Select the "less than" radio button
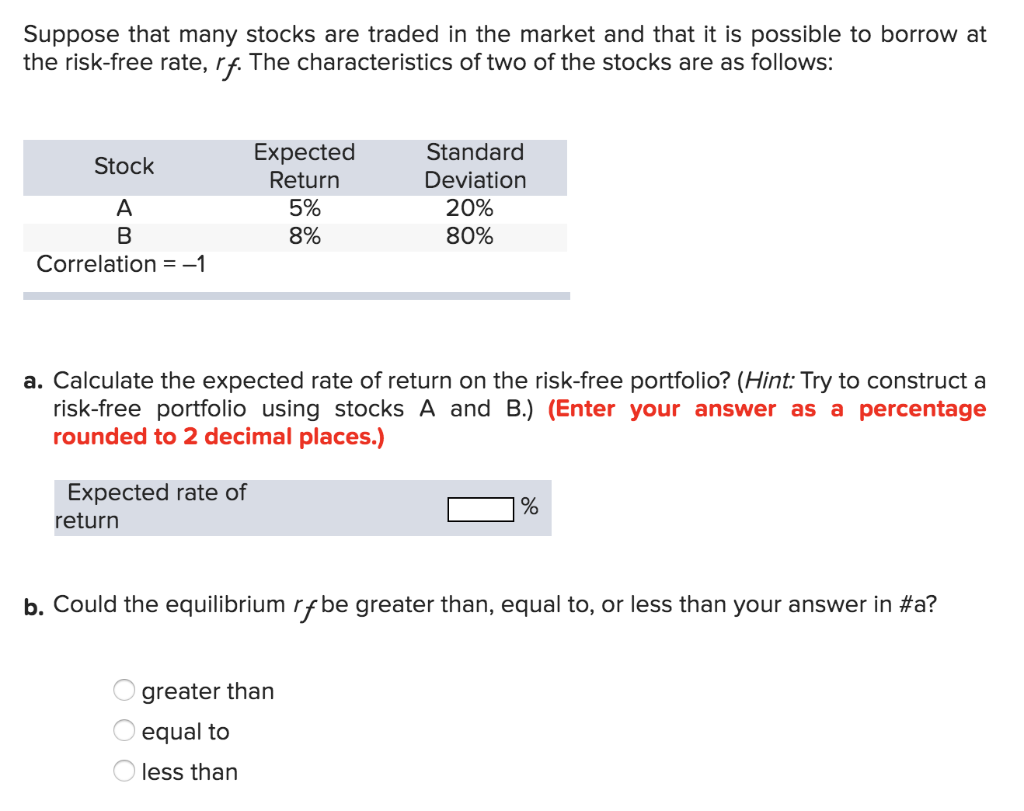 [124, 771]
